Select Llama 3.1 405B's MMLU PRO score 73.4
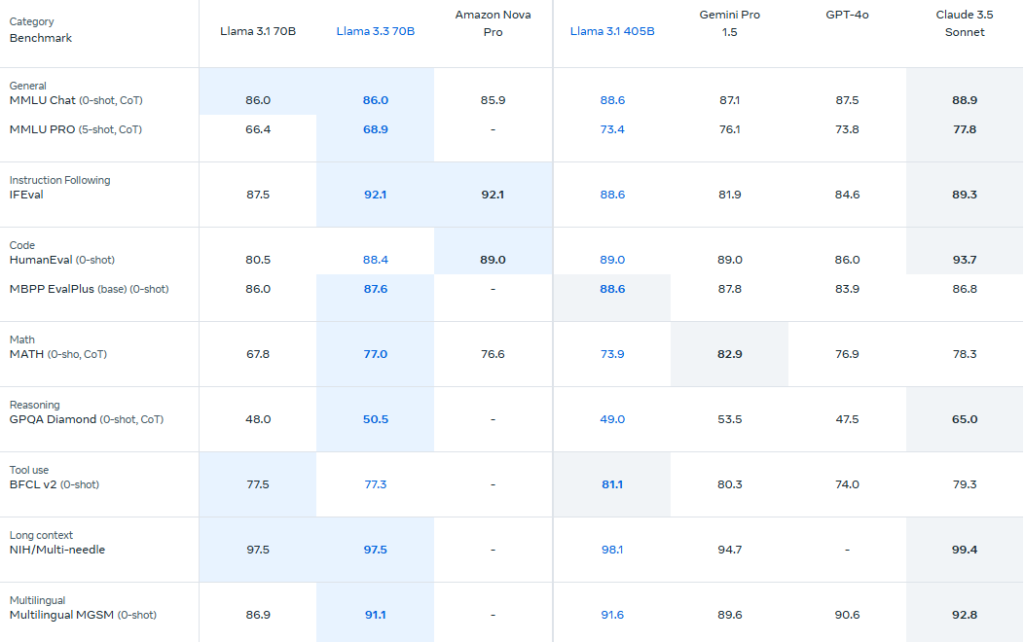The width and height of the screenshot is (1024, 642). (612, 130)
